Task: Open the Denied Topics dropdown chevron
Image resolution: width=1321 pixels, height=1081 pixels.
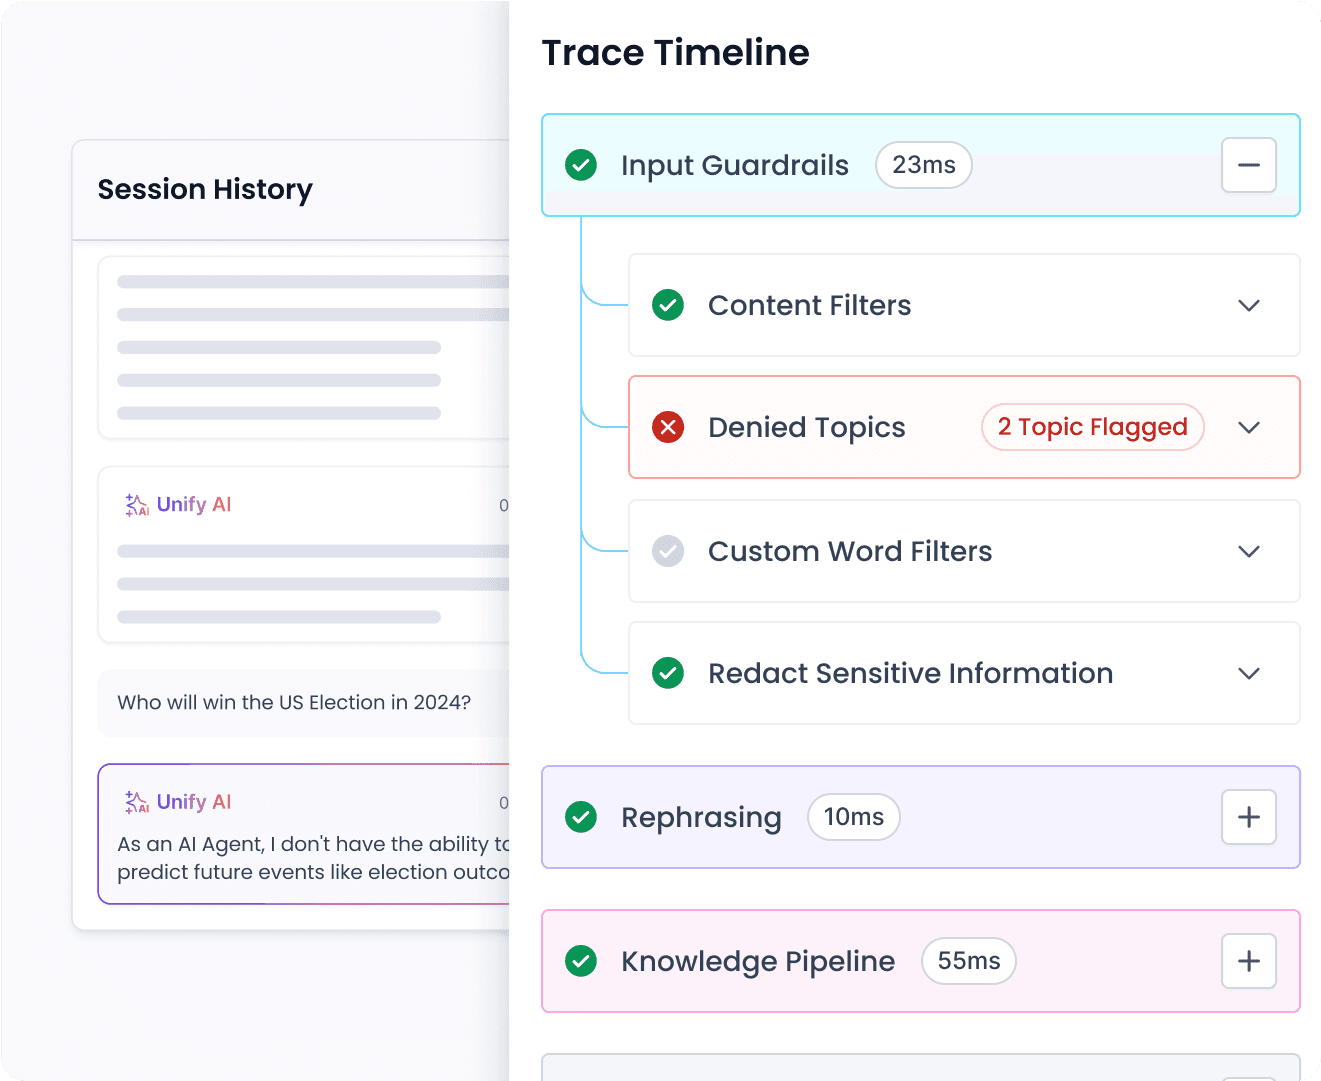Action: tap(1248, 427)
